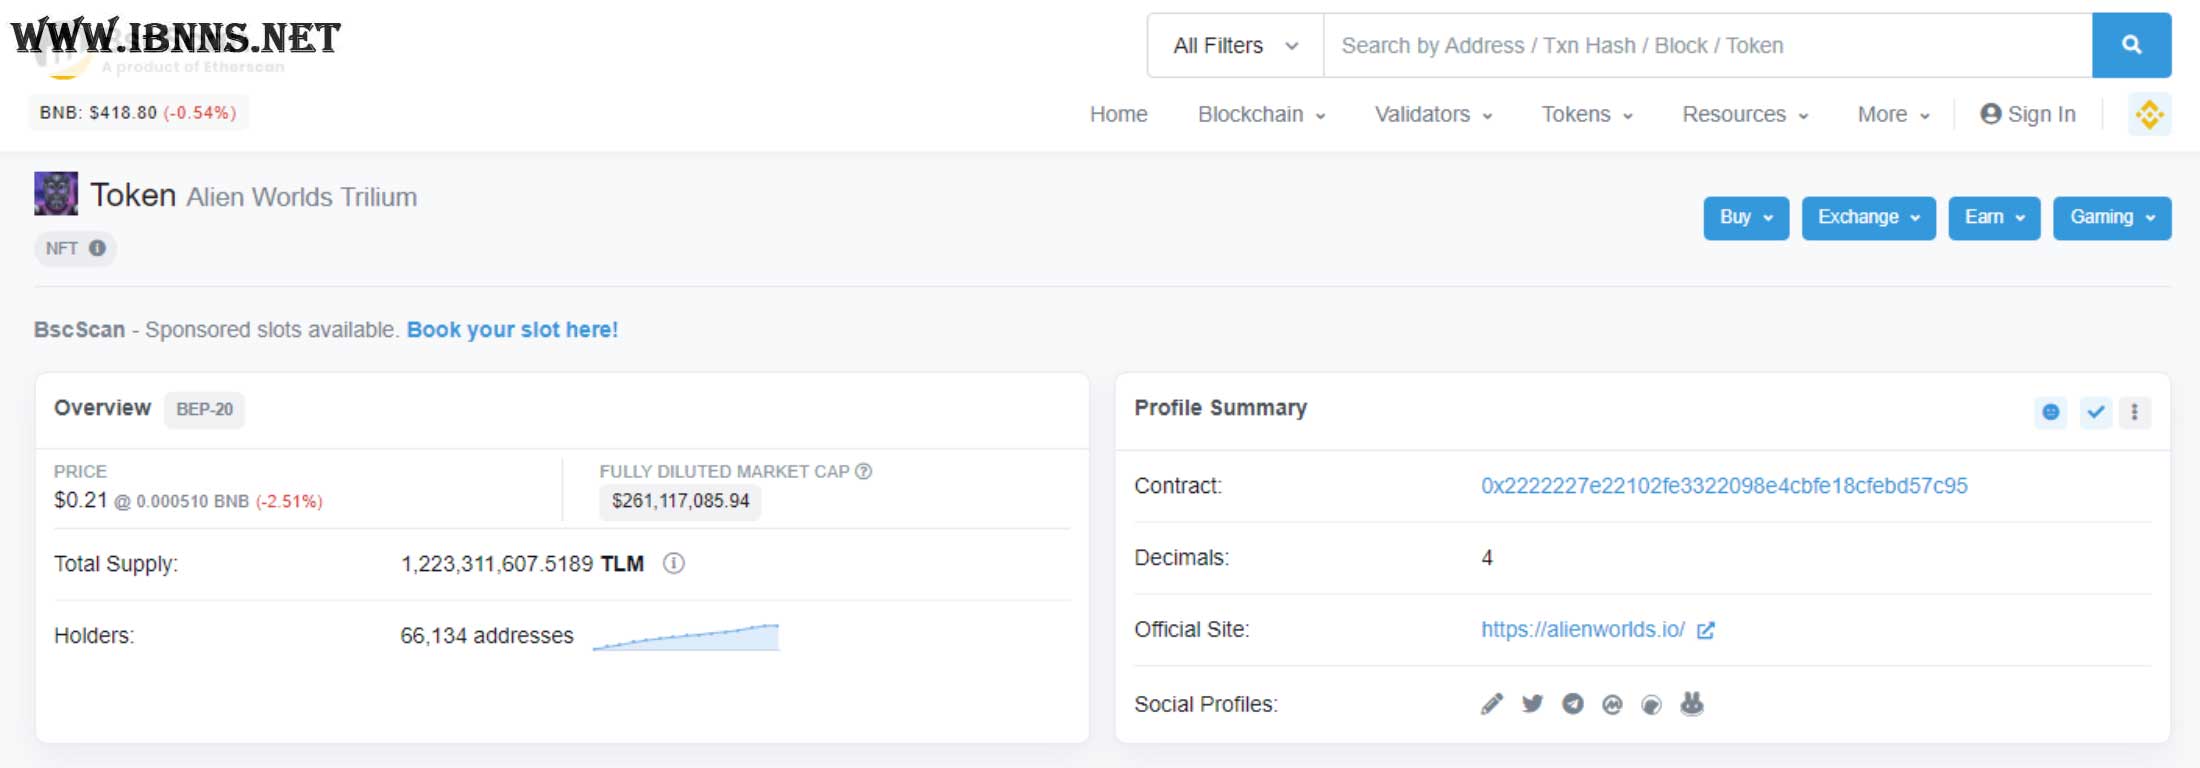Click the $261,117,085.94 market cap value
The height and width of the screenshot is (768, 2200).
coord(680,501)
